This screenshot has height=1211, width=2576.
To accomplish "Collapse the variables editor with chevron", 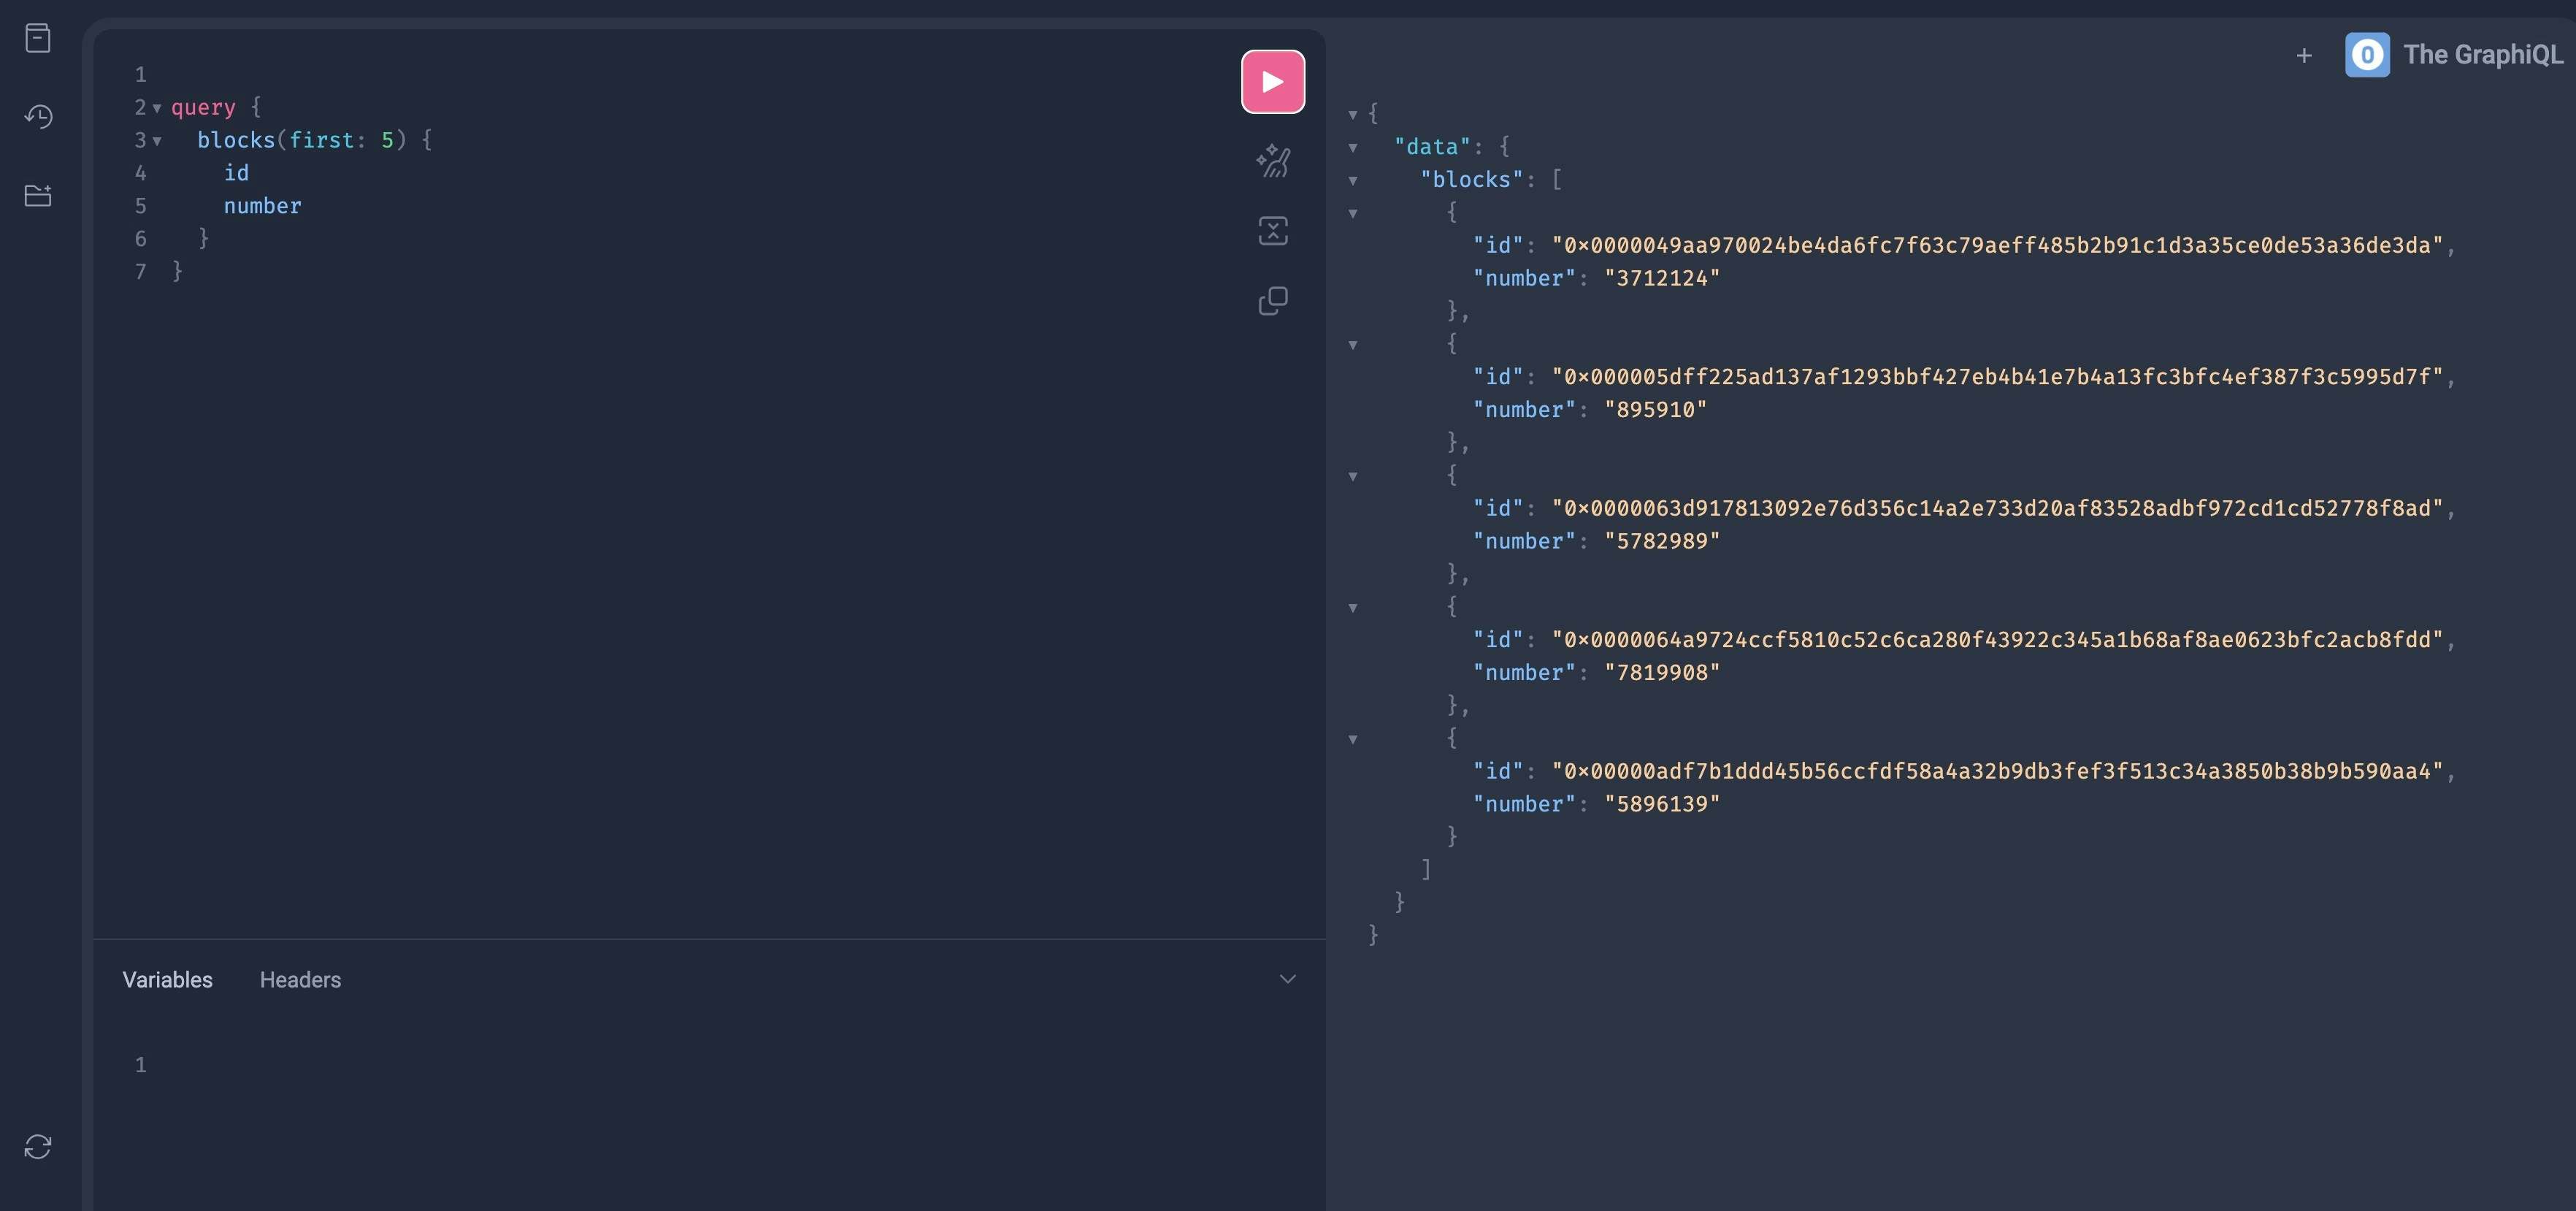I will 1287,979.
